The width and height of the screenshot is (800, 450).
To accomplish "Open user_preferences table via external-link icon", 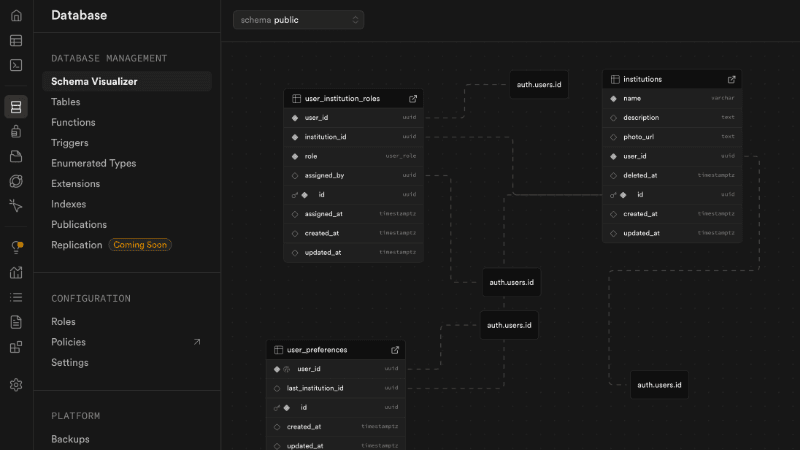I will coord(395,350).
